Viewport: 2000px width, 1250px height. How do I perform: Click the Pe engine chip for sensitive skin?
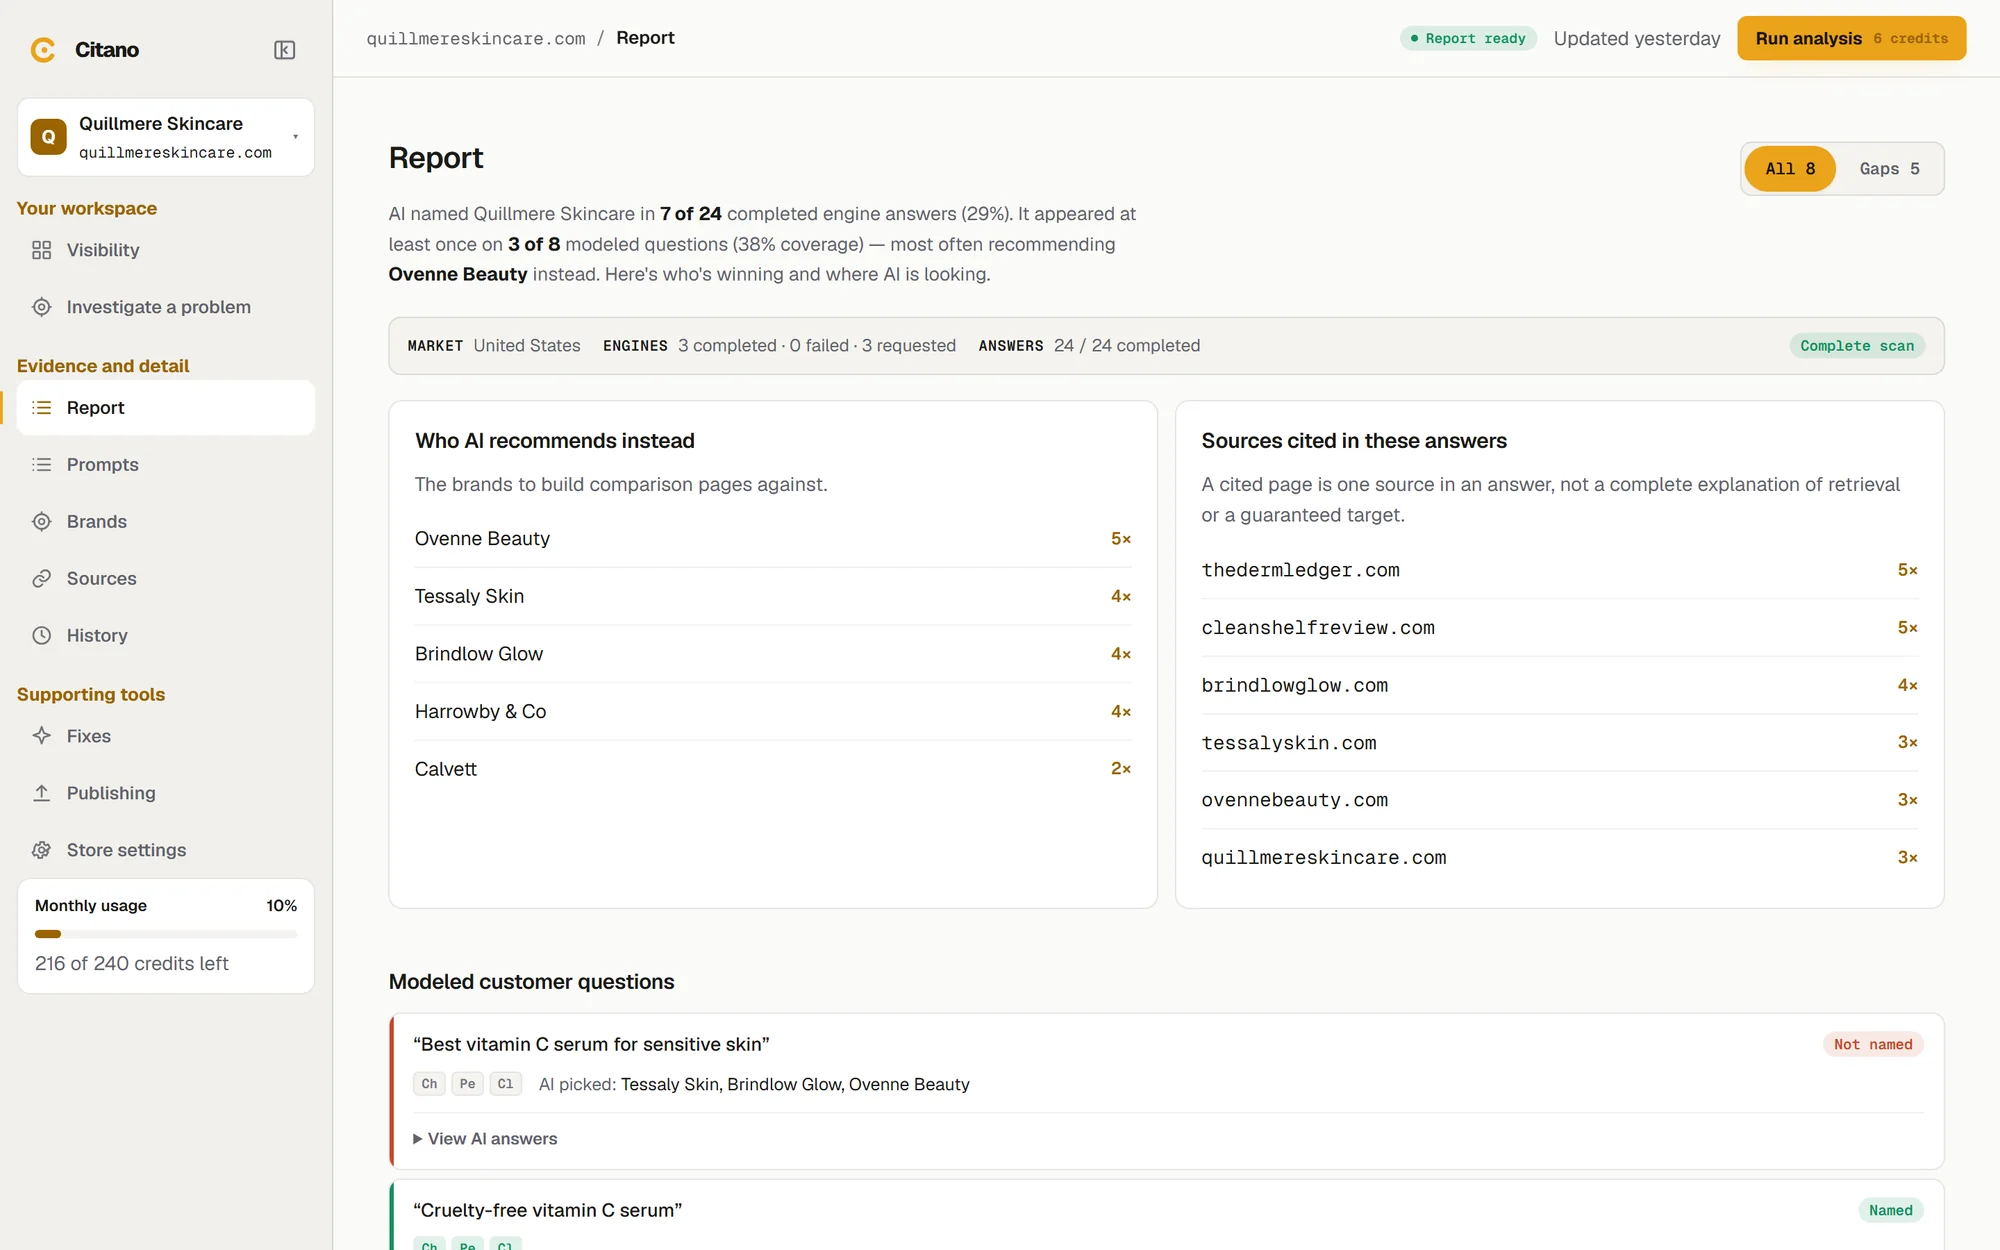coord(467,1084)
